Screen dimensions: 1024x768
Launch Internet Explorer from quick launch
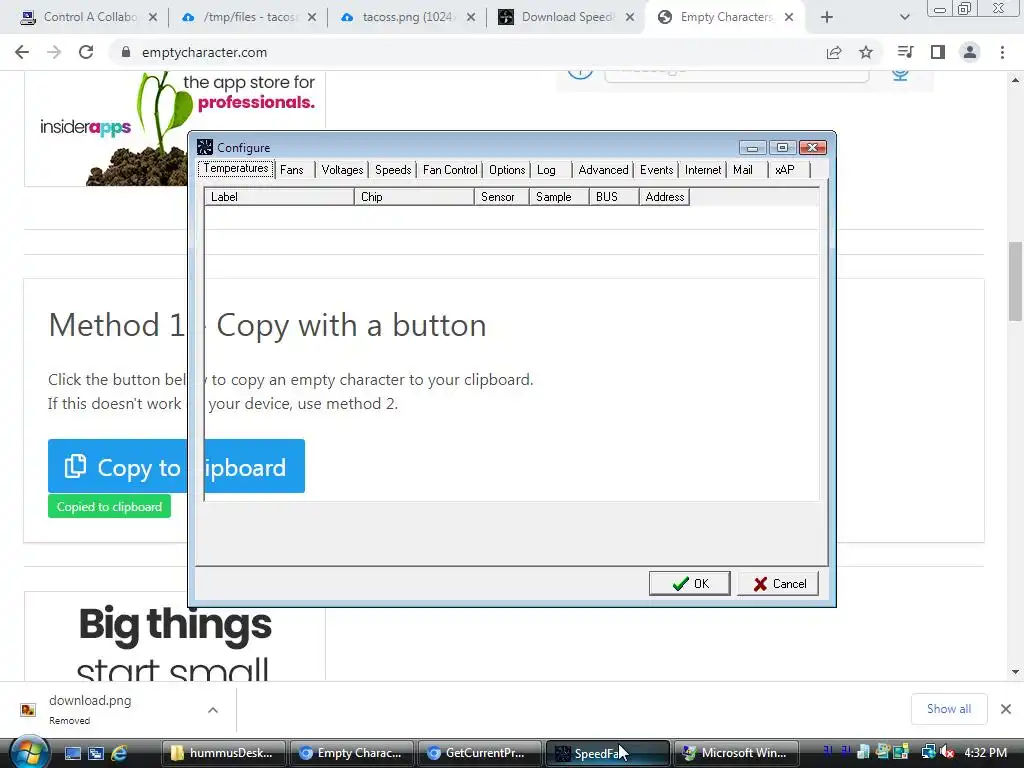tap(120, 753)
